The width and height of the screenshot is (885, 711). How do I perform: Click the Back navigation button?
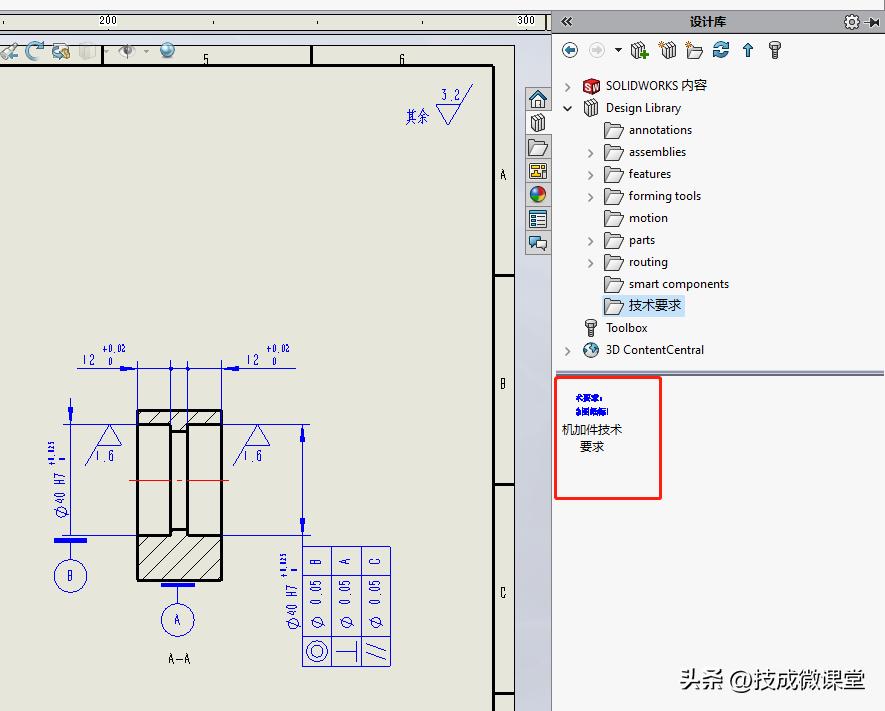[x=570, y=50]
